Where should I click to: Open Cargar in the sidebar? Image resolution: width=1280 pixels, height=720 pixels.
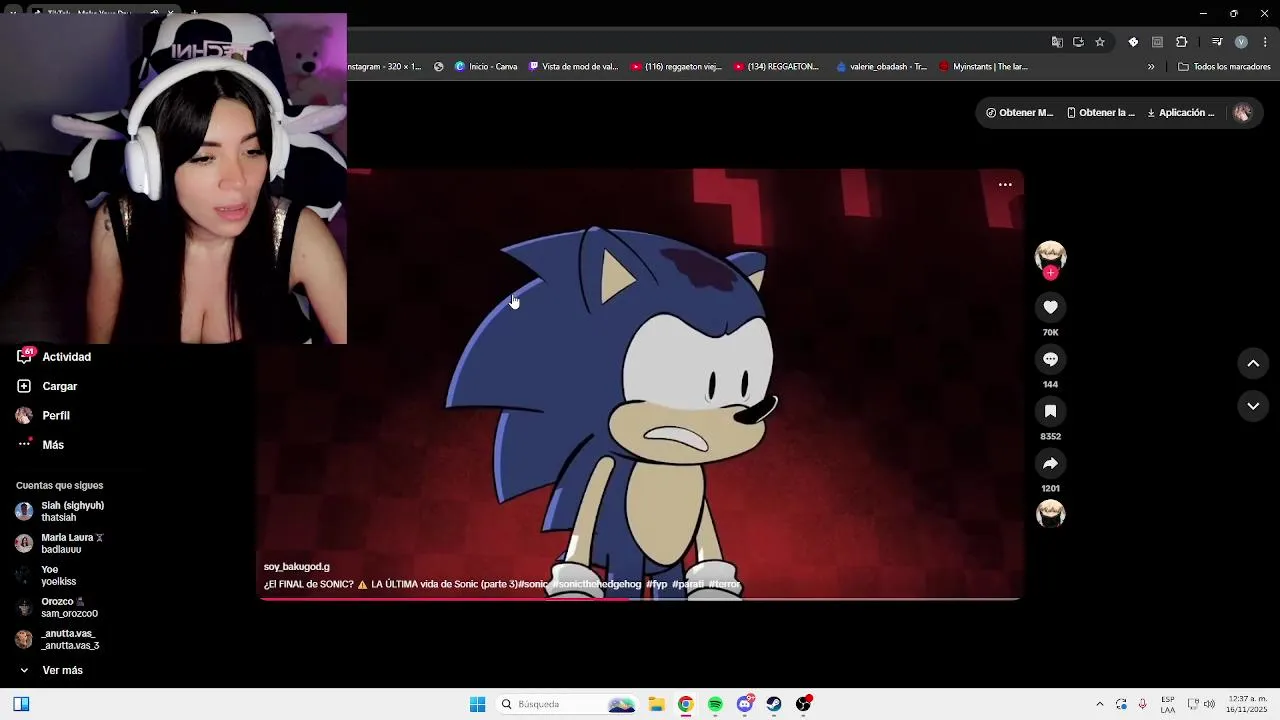click(47, 386)
